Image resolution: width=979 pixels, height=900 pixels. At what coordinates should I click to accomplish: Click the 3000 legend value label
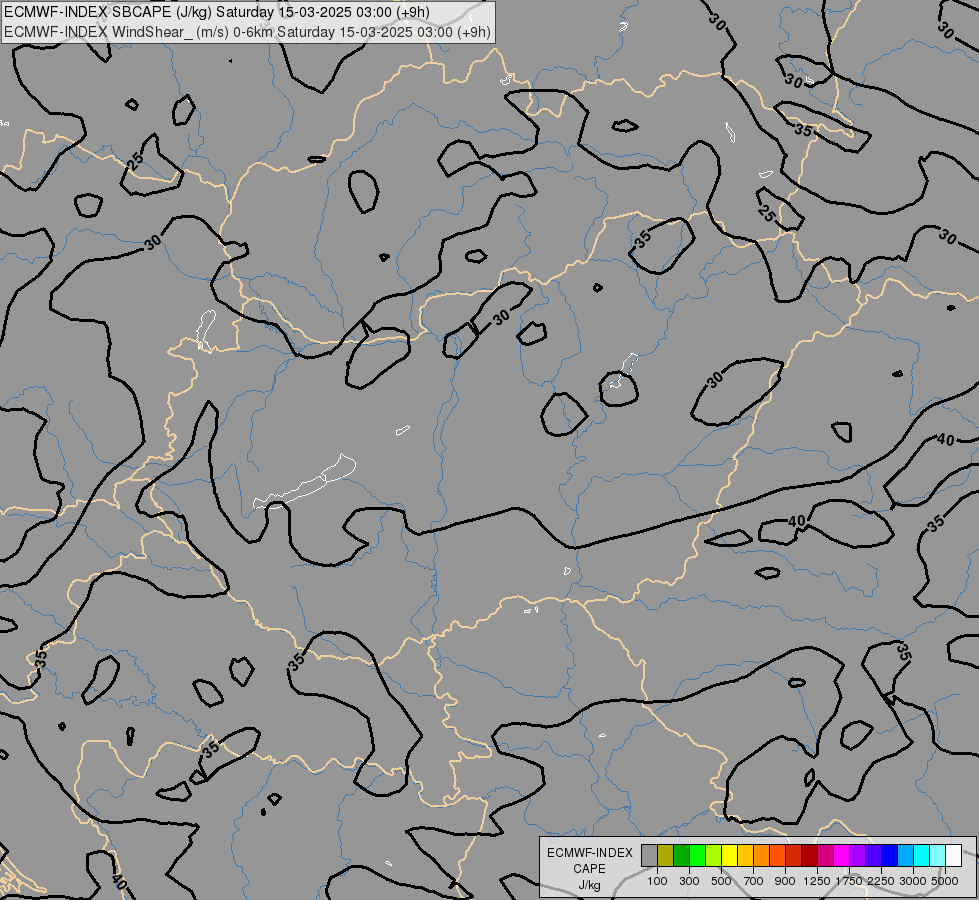tap(912, 881)
